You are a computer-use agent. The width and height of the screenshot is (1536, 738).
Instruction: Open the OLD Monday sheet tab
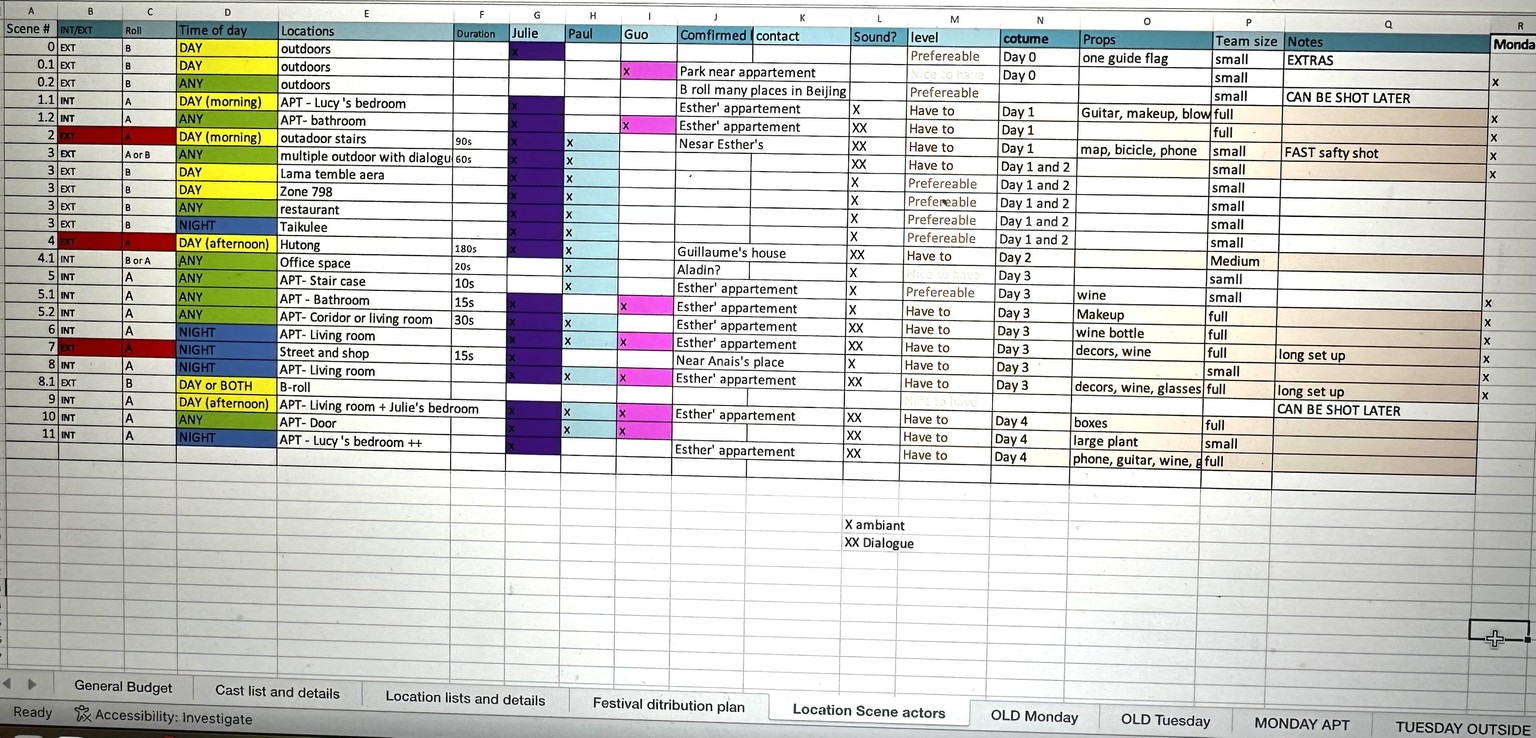(x=1034, y=716)
